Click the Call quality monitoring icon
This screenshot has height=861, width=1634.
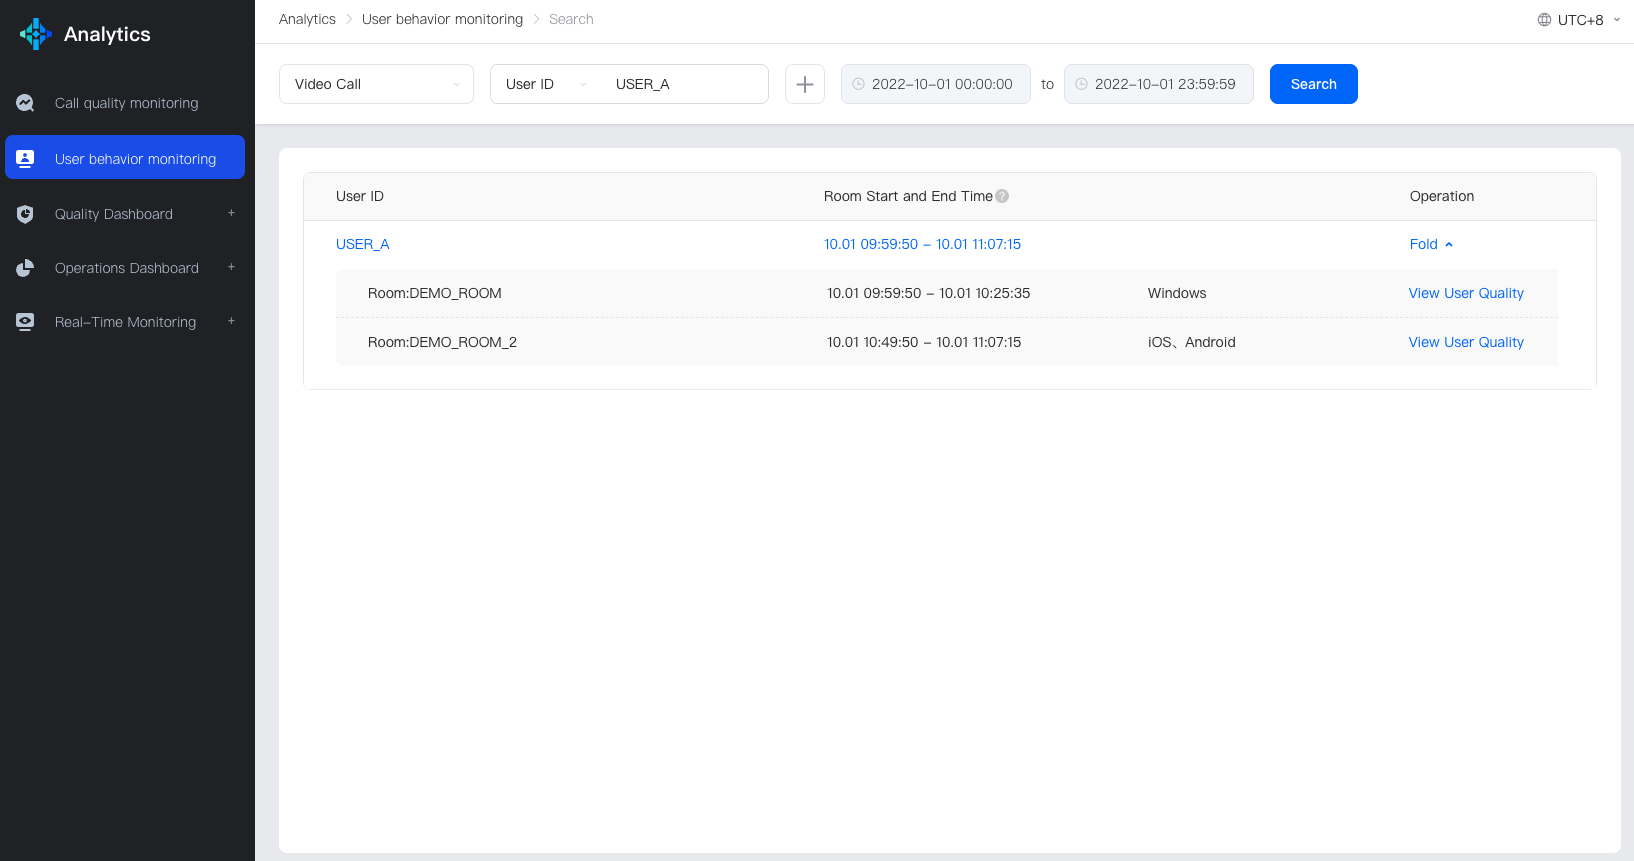(x=25, y=103)
